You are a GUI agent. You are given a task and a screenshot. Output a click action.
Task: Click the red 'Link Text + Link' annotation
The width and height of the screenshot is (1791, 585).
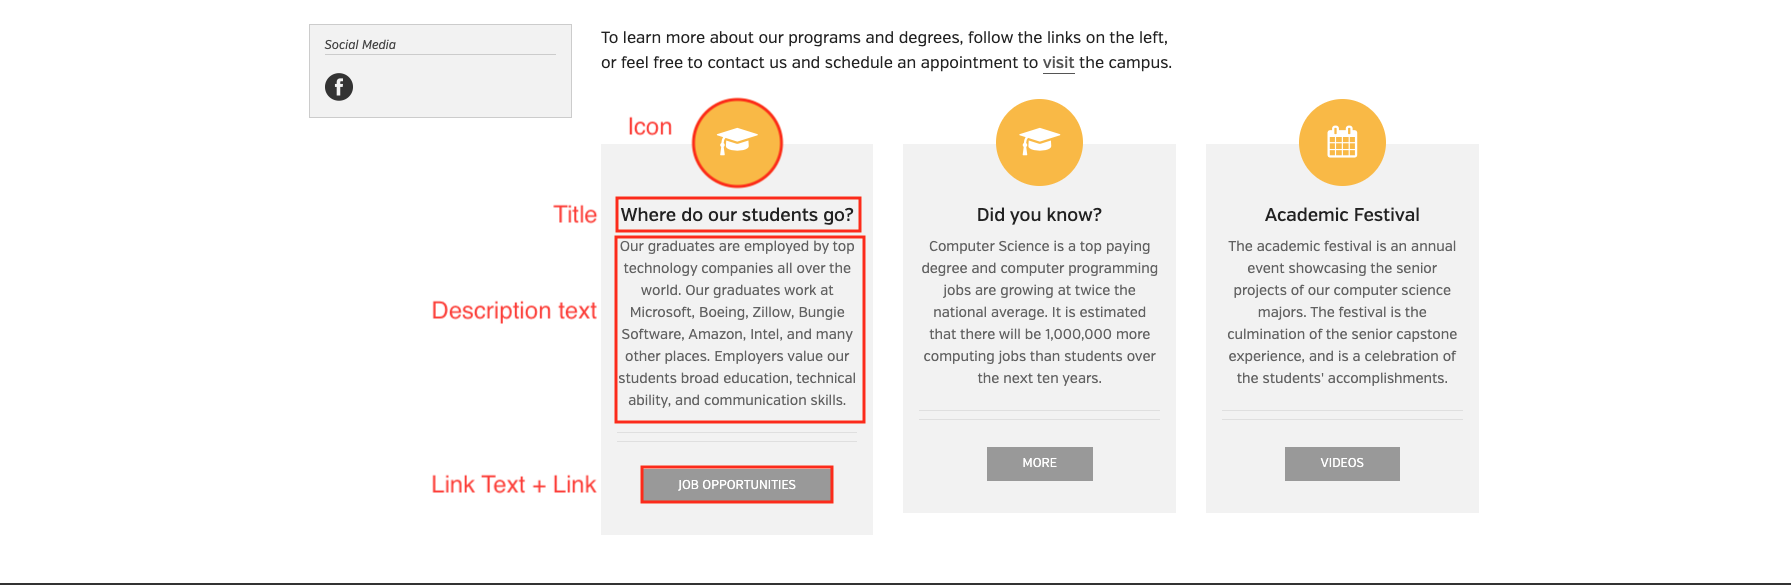coord(514,485)
